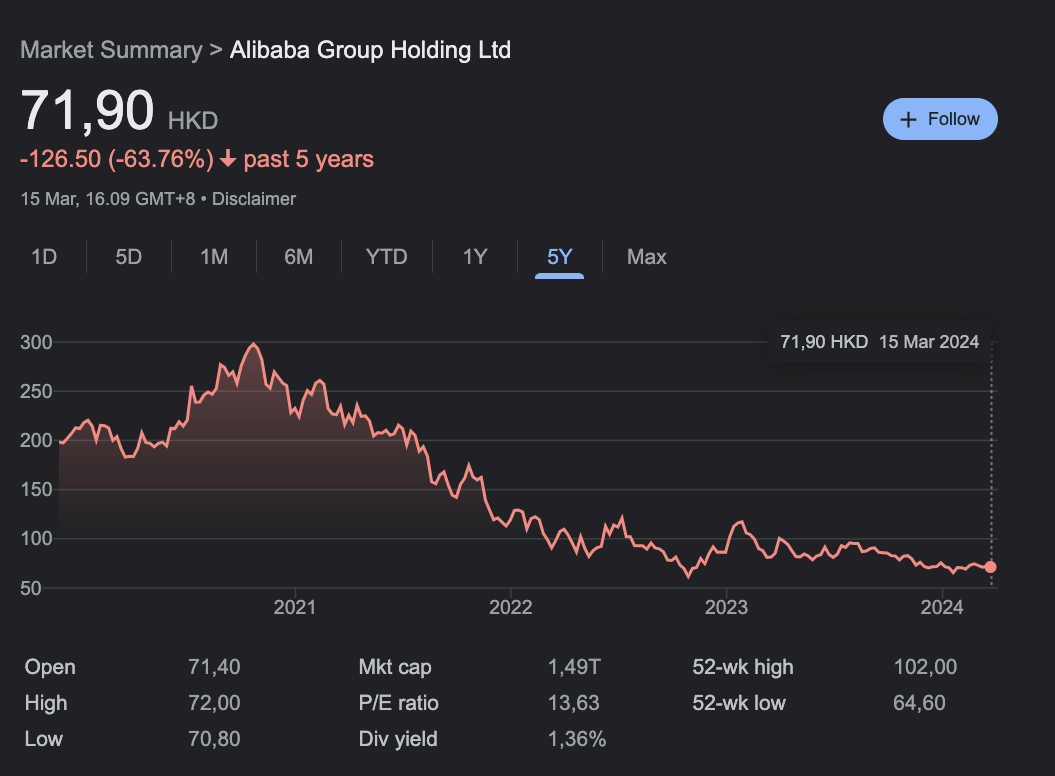The image size is (1055, 776).
Task: Click the 71,90 HKD chart tooltip
Action: coord(879,342)
